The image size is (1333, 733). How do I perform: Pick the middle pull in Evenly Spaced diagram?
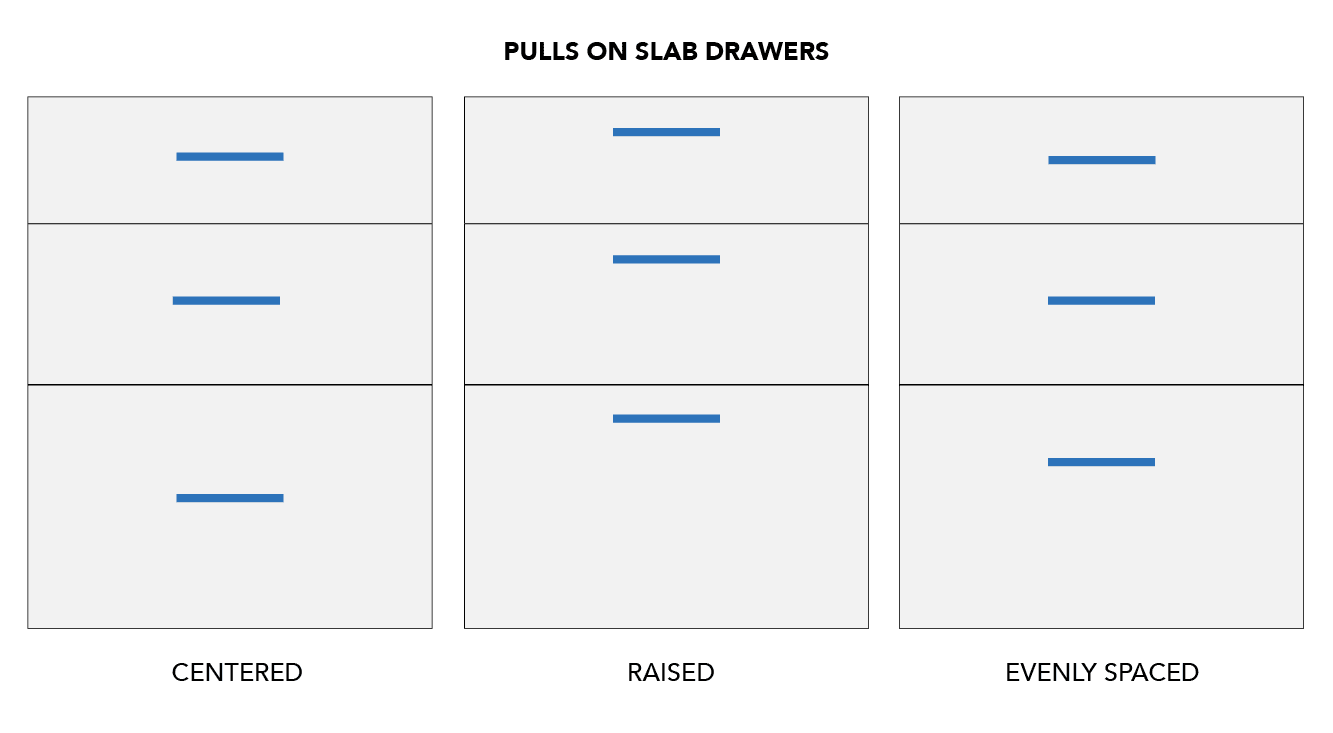coord(1102,300)
